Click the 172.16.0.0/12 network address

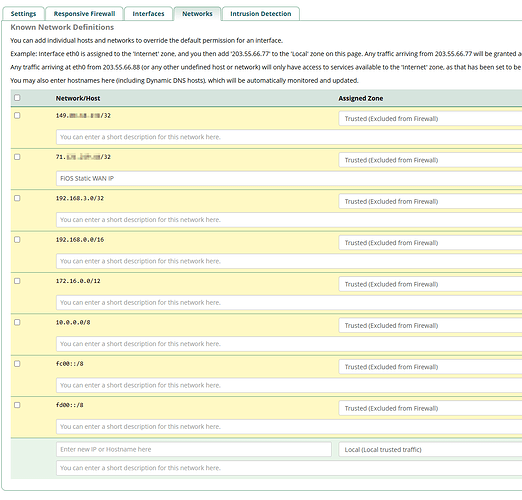78,281
